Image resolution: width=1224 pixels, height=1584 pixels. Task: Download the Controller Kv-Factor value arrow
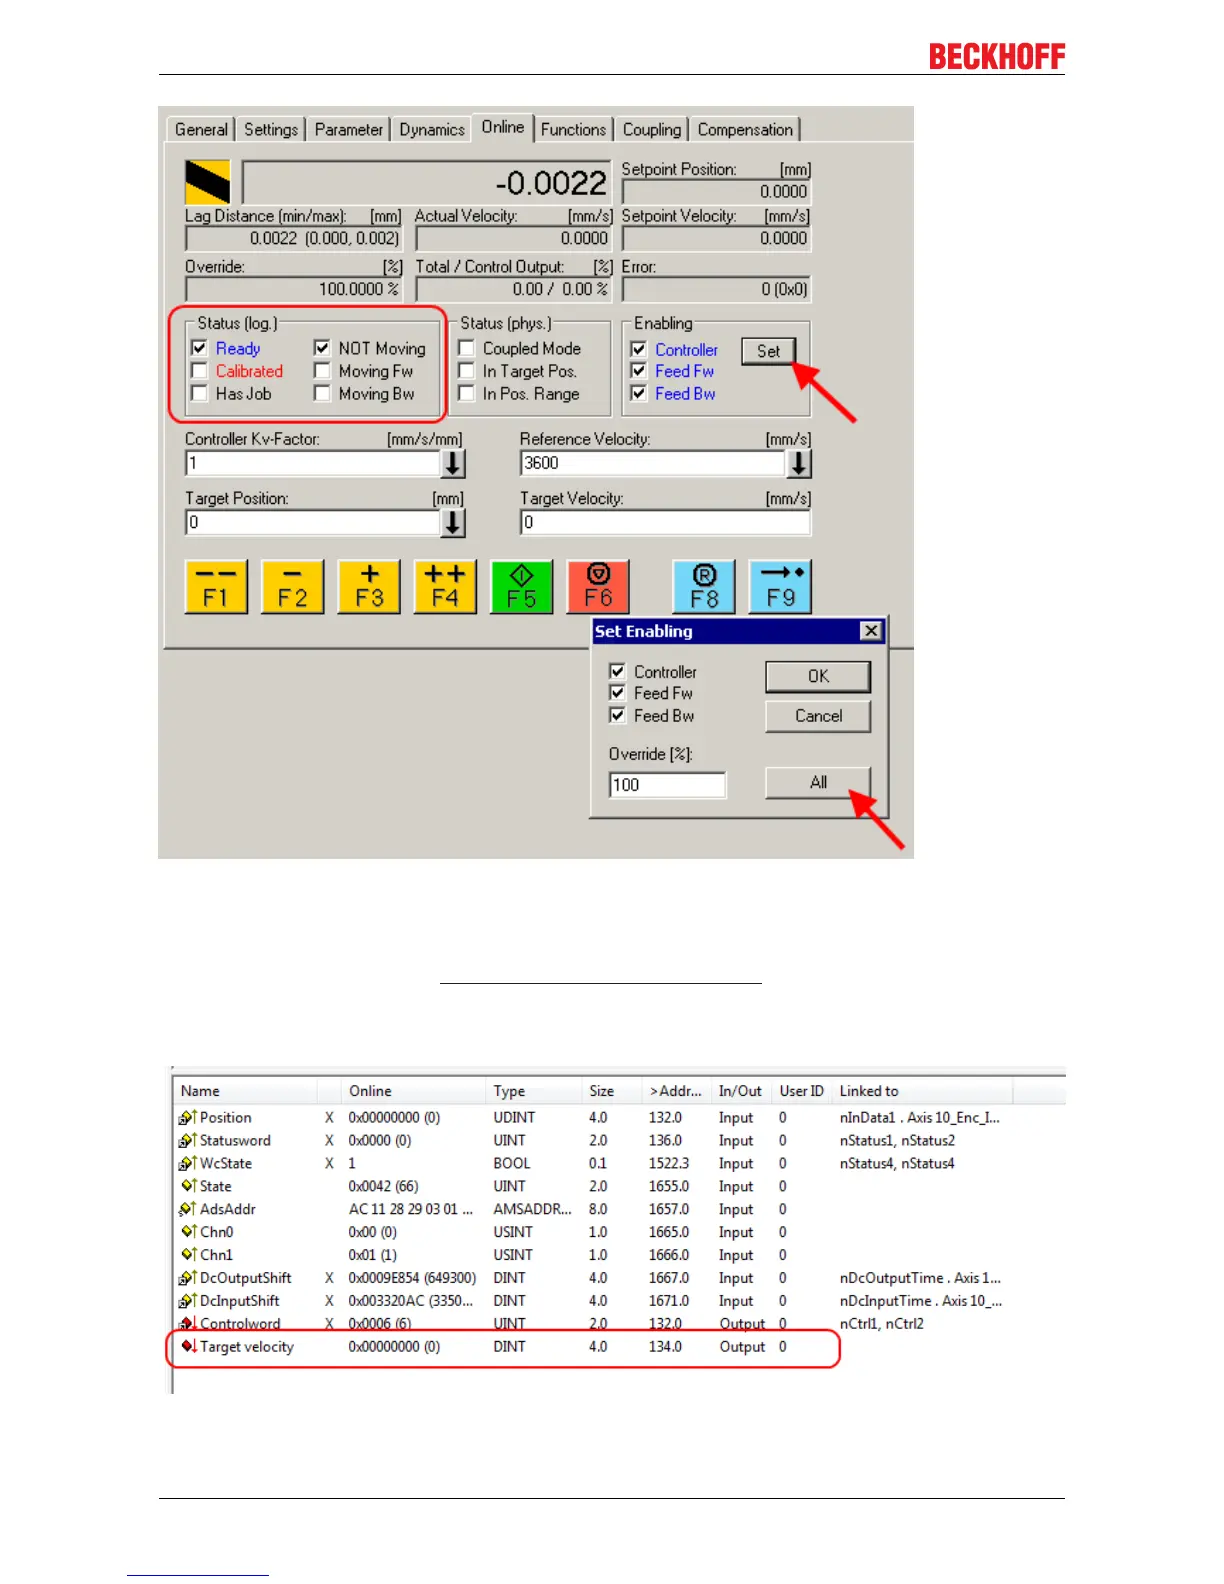pos(453,463)
